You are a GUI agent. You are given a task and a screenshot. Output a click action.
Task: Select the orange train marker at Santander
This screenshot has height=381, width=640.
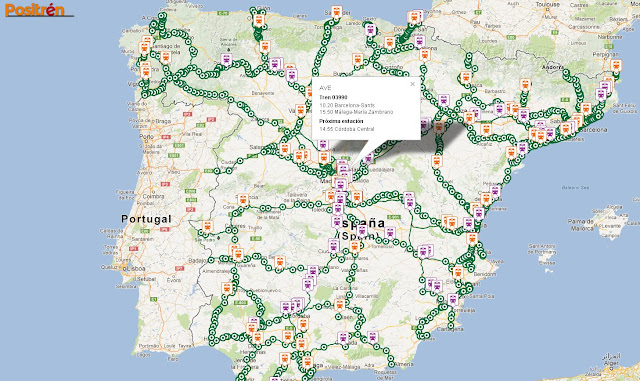click(337, 11)
